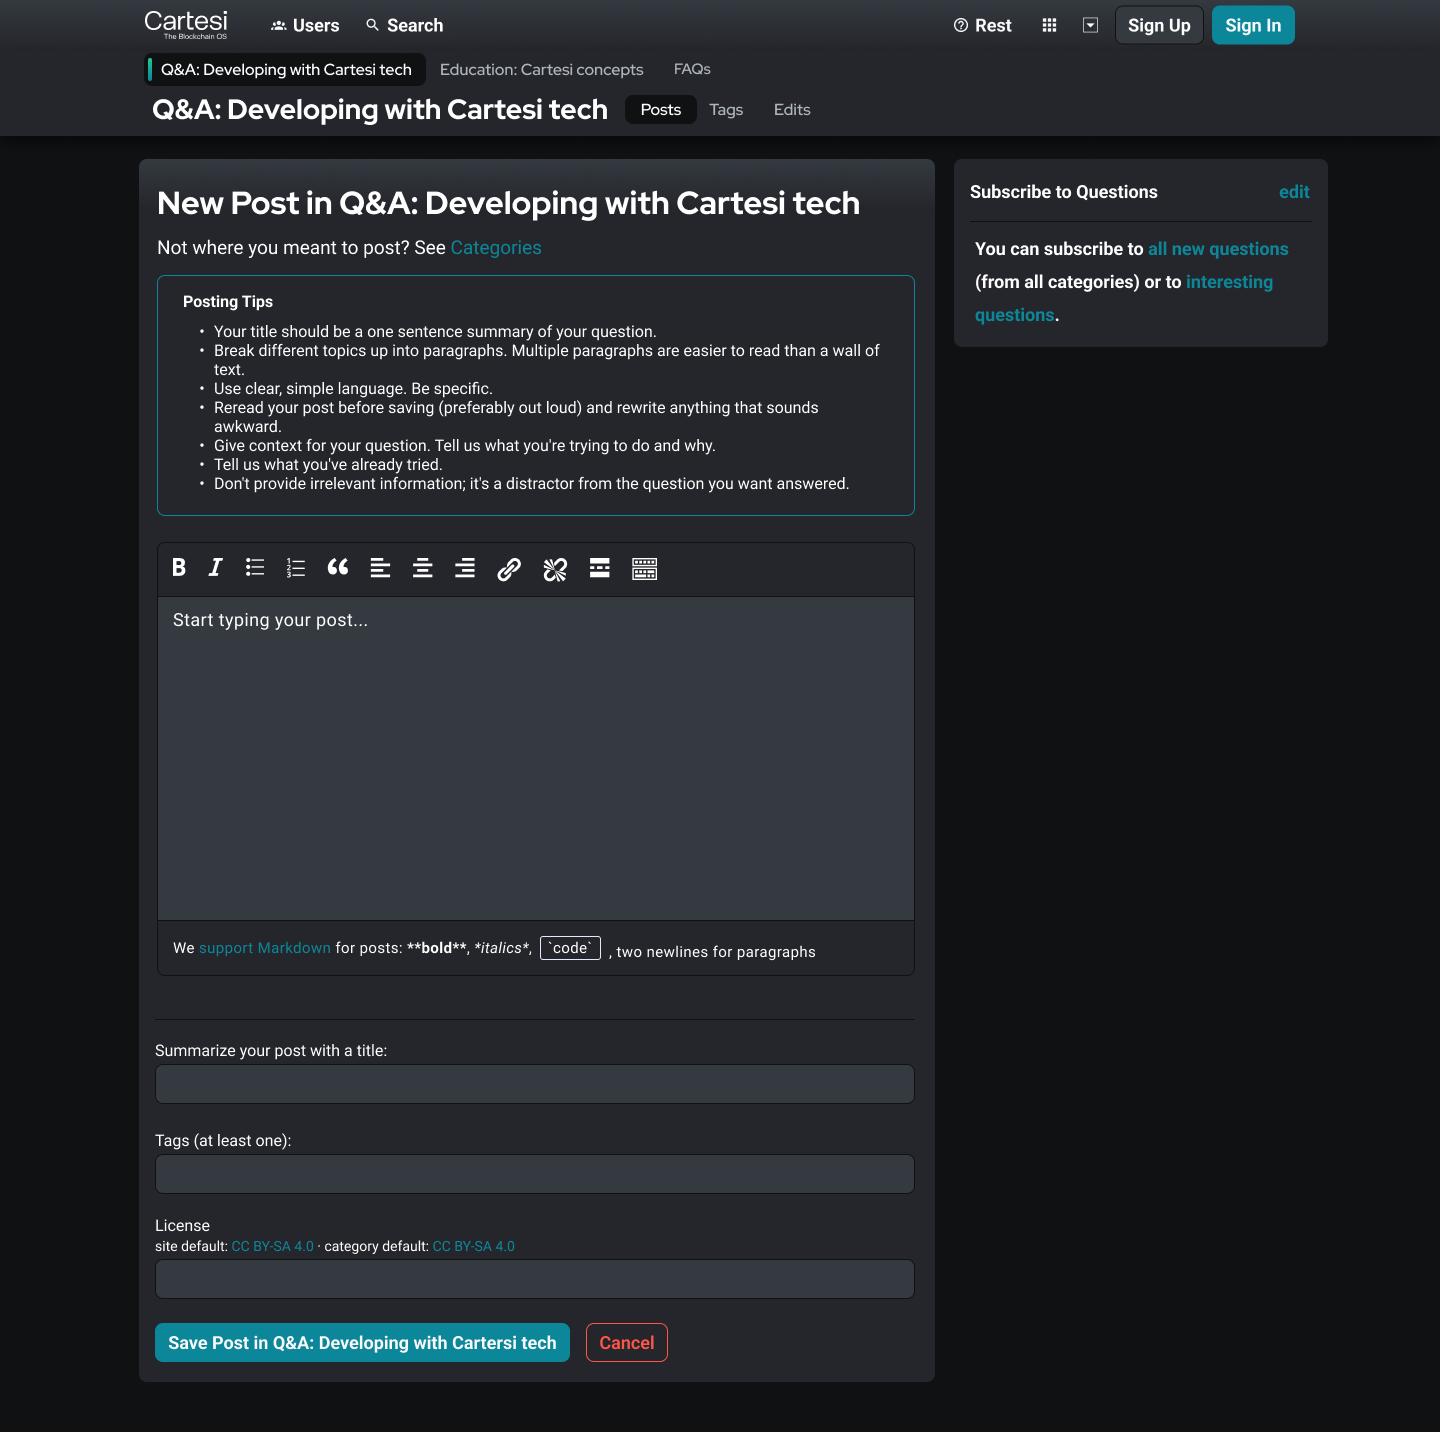Align text to the right
Image resolution: width=1440 pixels, height=1432 pixels.
465,568
